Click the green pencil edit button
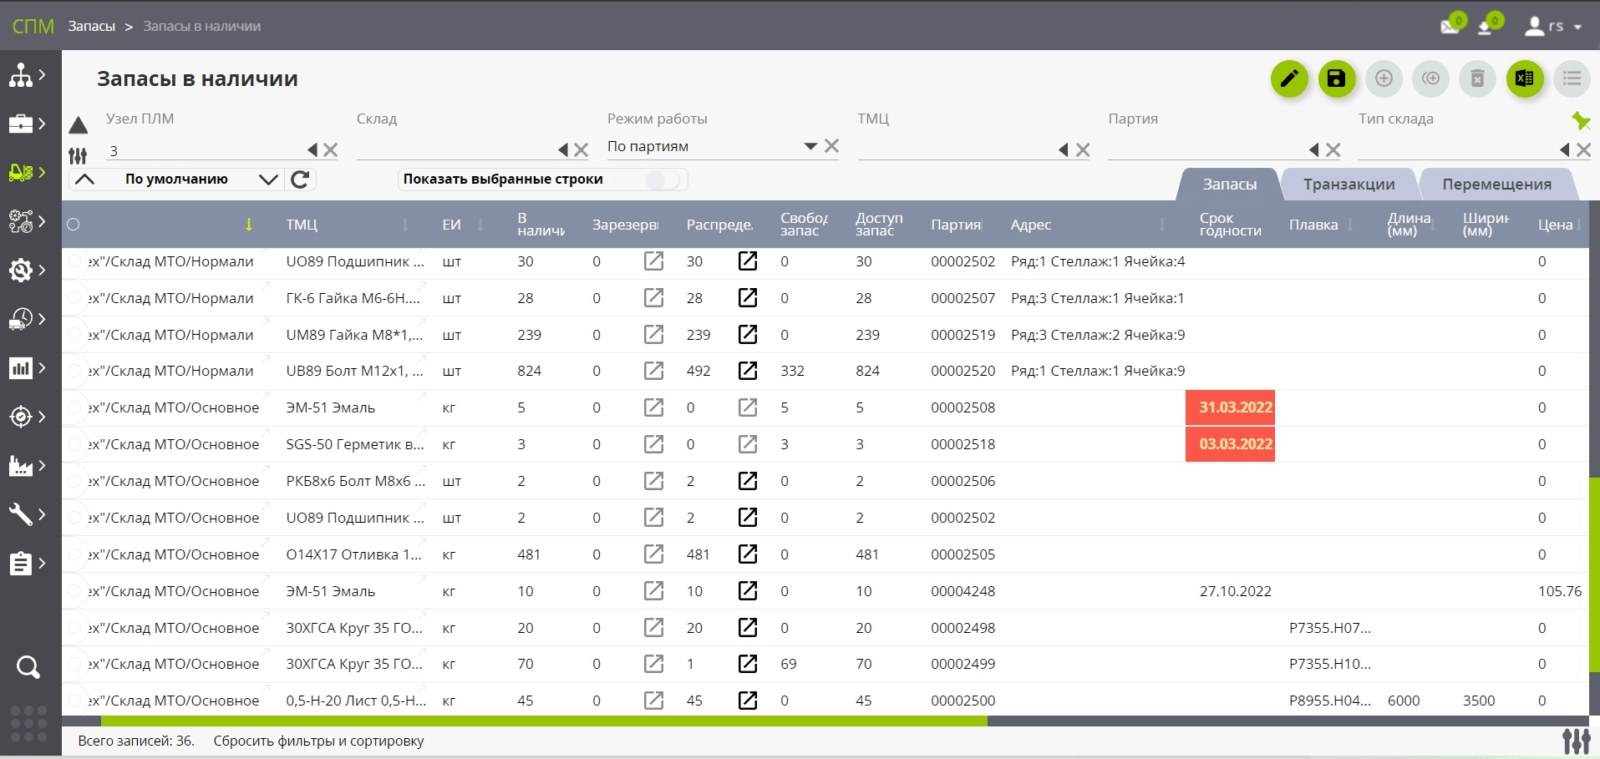Screen dimensions: 1600x759 [x=1289, y=78]
